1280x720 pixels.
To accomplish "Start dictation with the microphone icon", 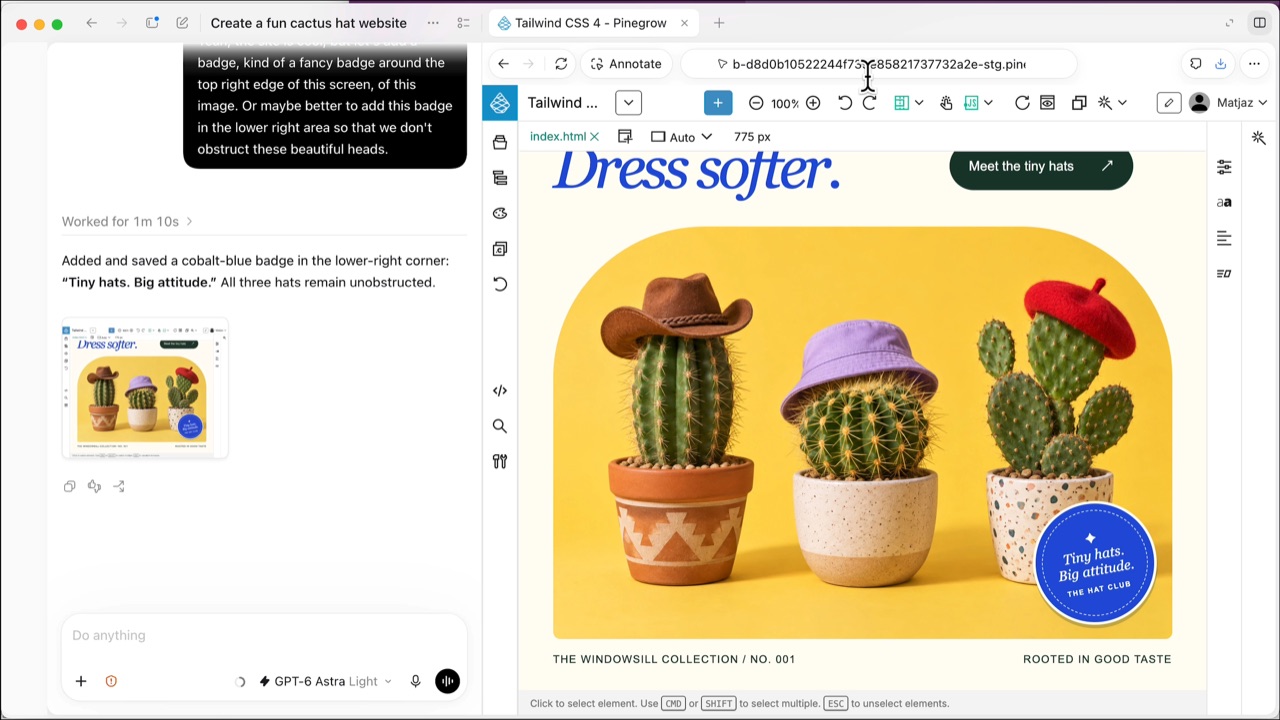I will (x=415, y=681).
